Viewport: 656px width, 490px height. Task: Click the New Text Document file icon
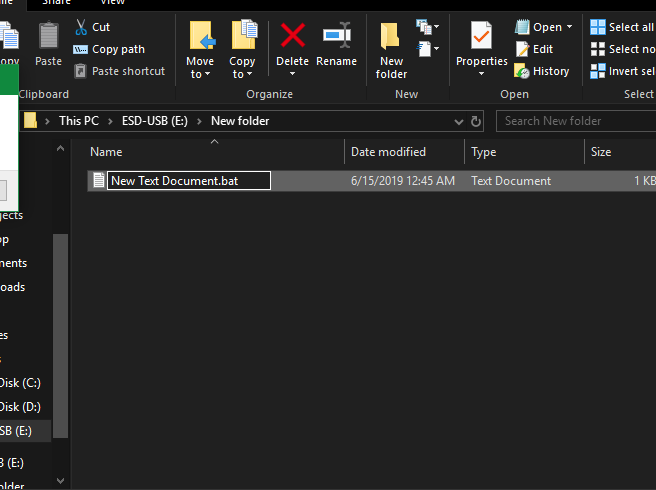coord(99,180)
